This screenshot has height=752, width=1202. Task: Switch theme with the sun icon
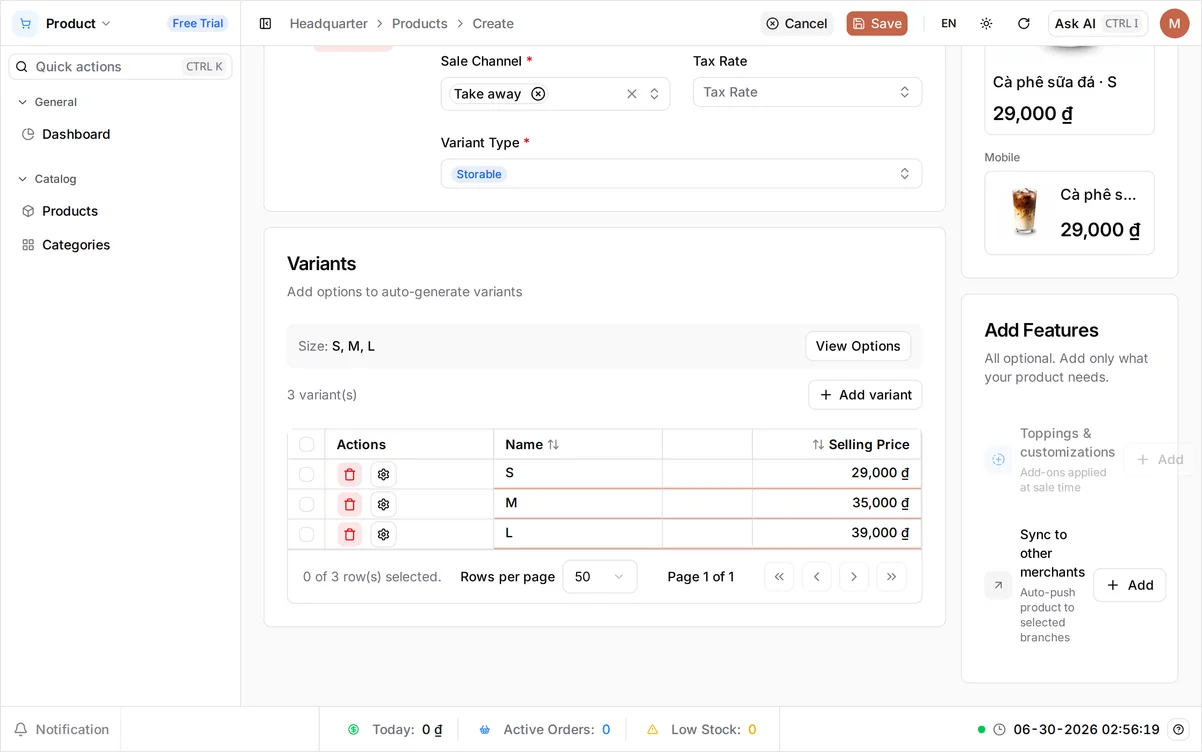(986, 23)
